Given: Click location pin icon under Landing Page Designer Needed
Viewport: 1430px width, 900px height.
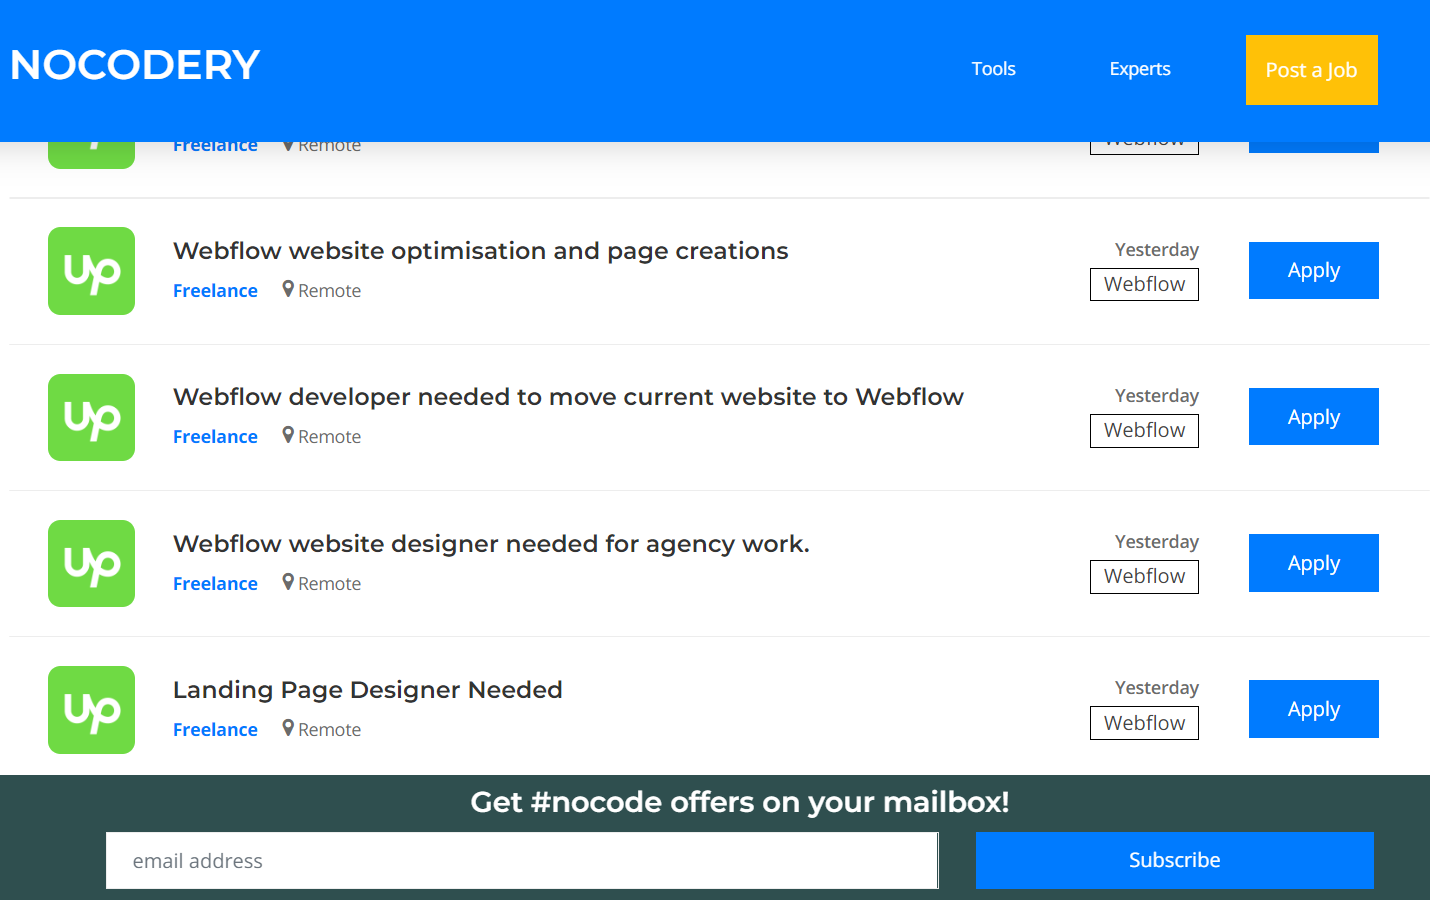Looking at the screenshot, I should [x=288, y=729].
